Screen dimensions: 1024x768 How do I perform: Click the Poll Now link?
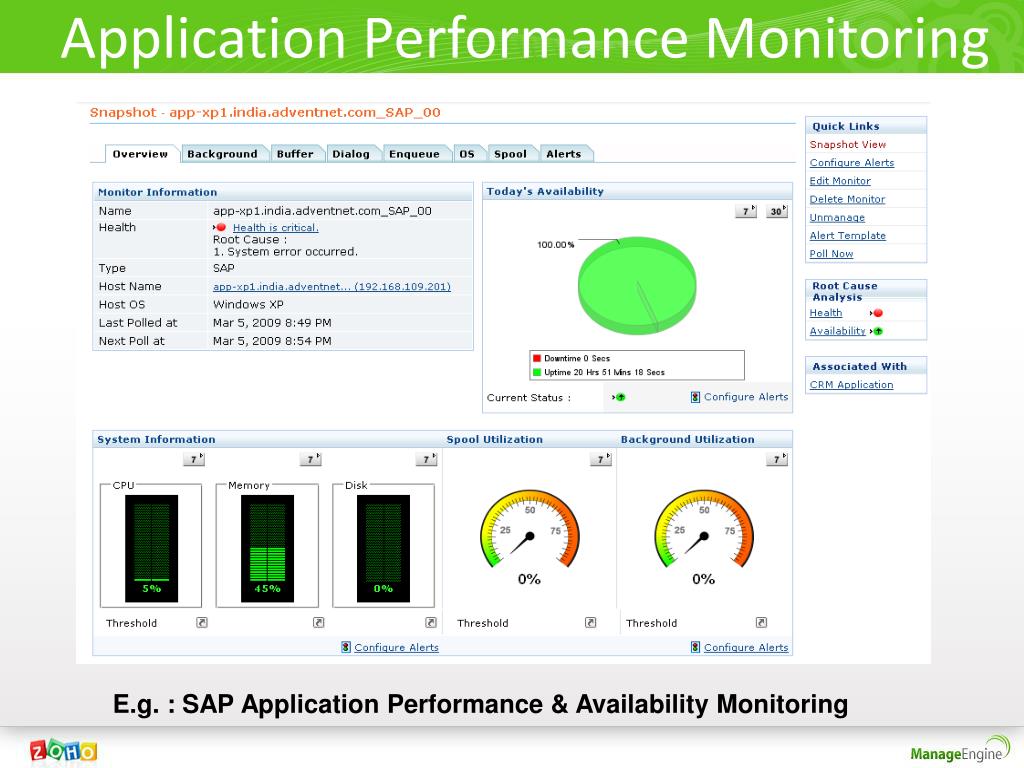[x=831, y=254]
